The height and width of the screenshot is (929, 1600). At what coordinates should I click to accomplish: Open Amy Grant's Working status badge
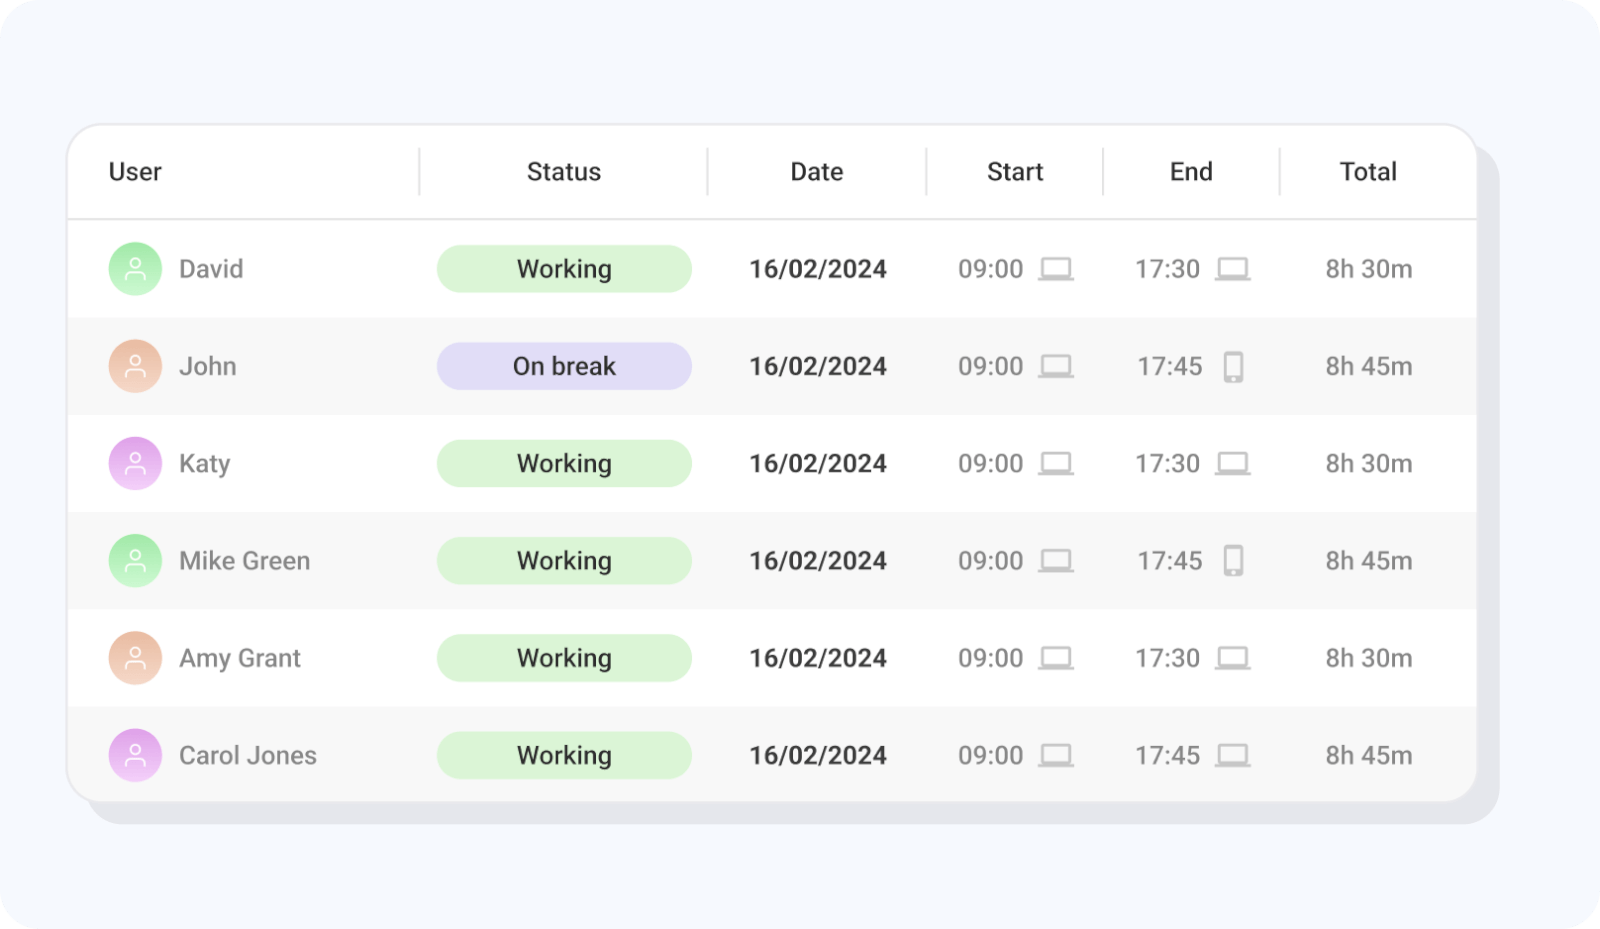564,658
